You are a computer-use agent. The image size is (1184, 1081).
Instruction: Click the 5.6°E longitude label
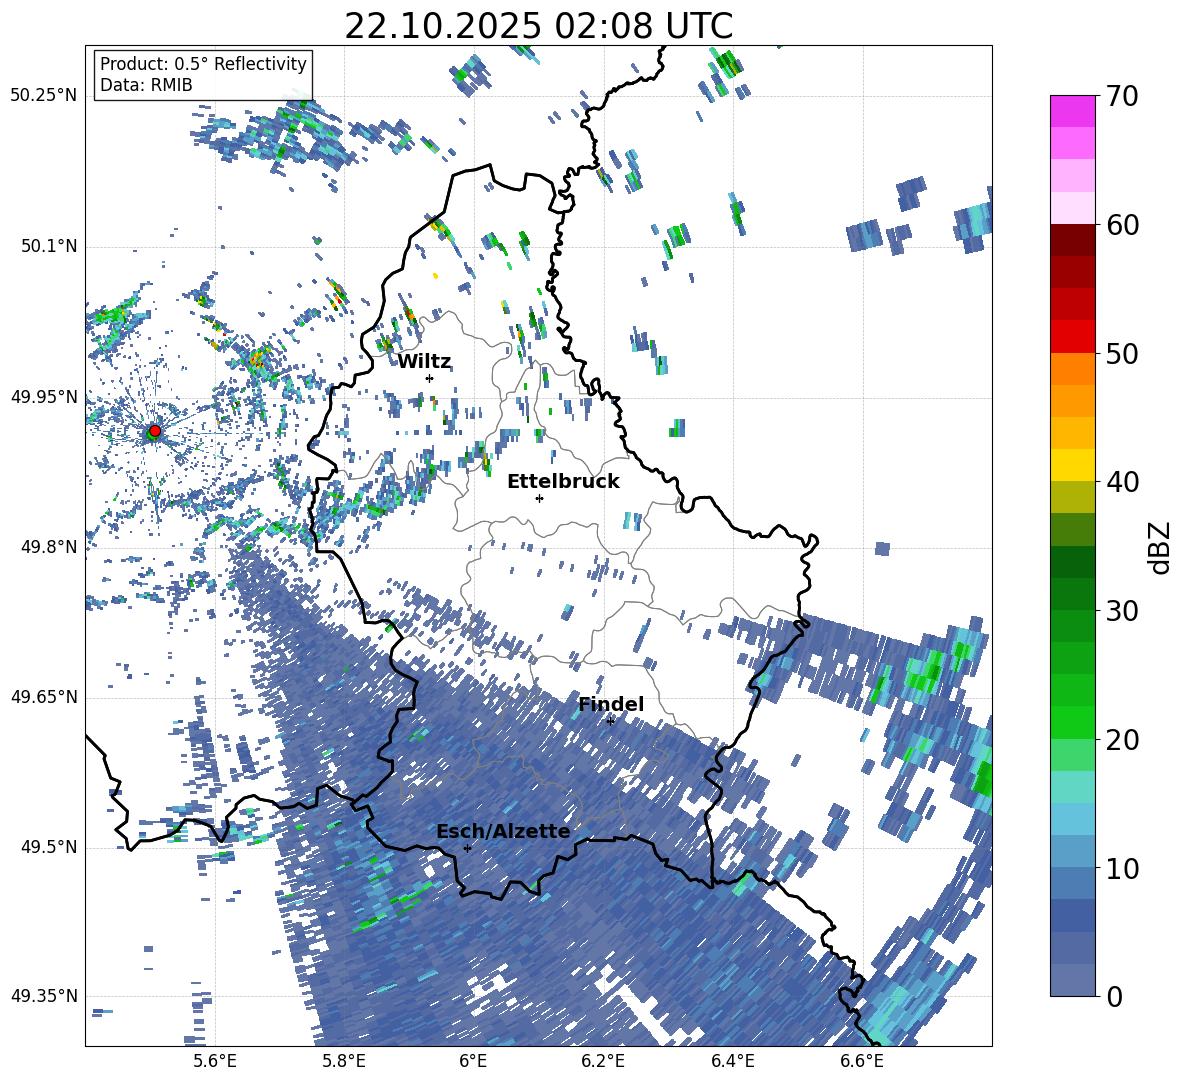coord(215,1061)
